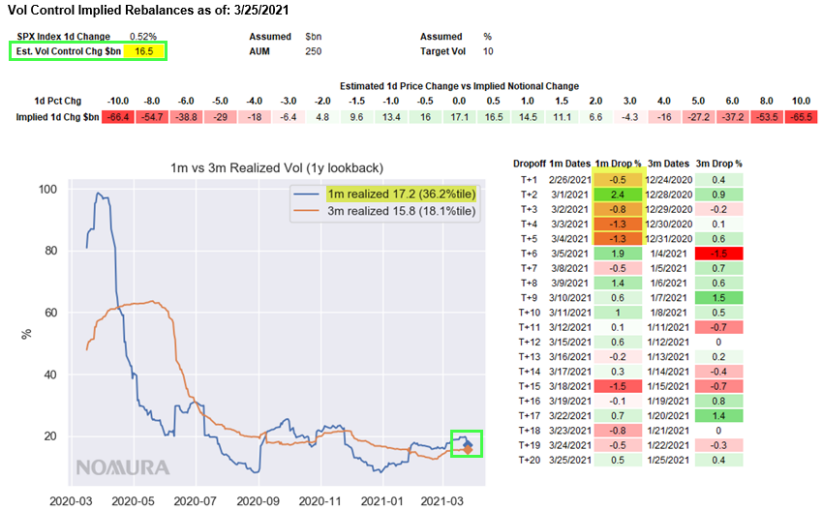Screen dimensions: 822x510
Task: Click the Assumed AUM value 250
Action: (312, 50)
